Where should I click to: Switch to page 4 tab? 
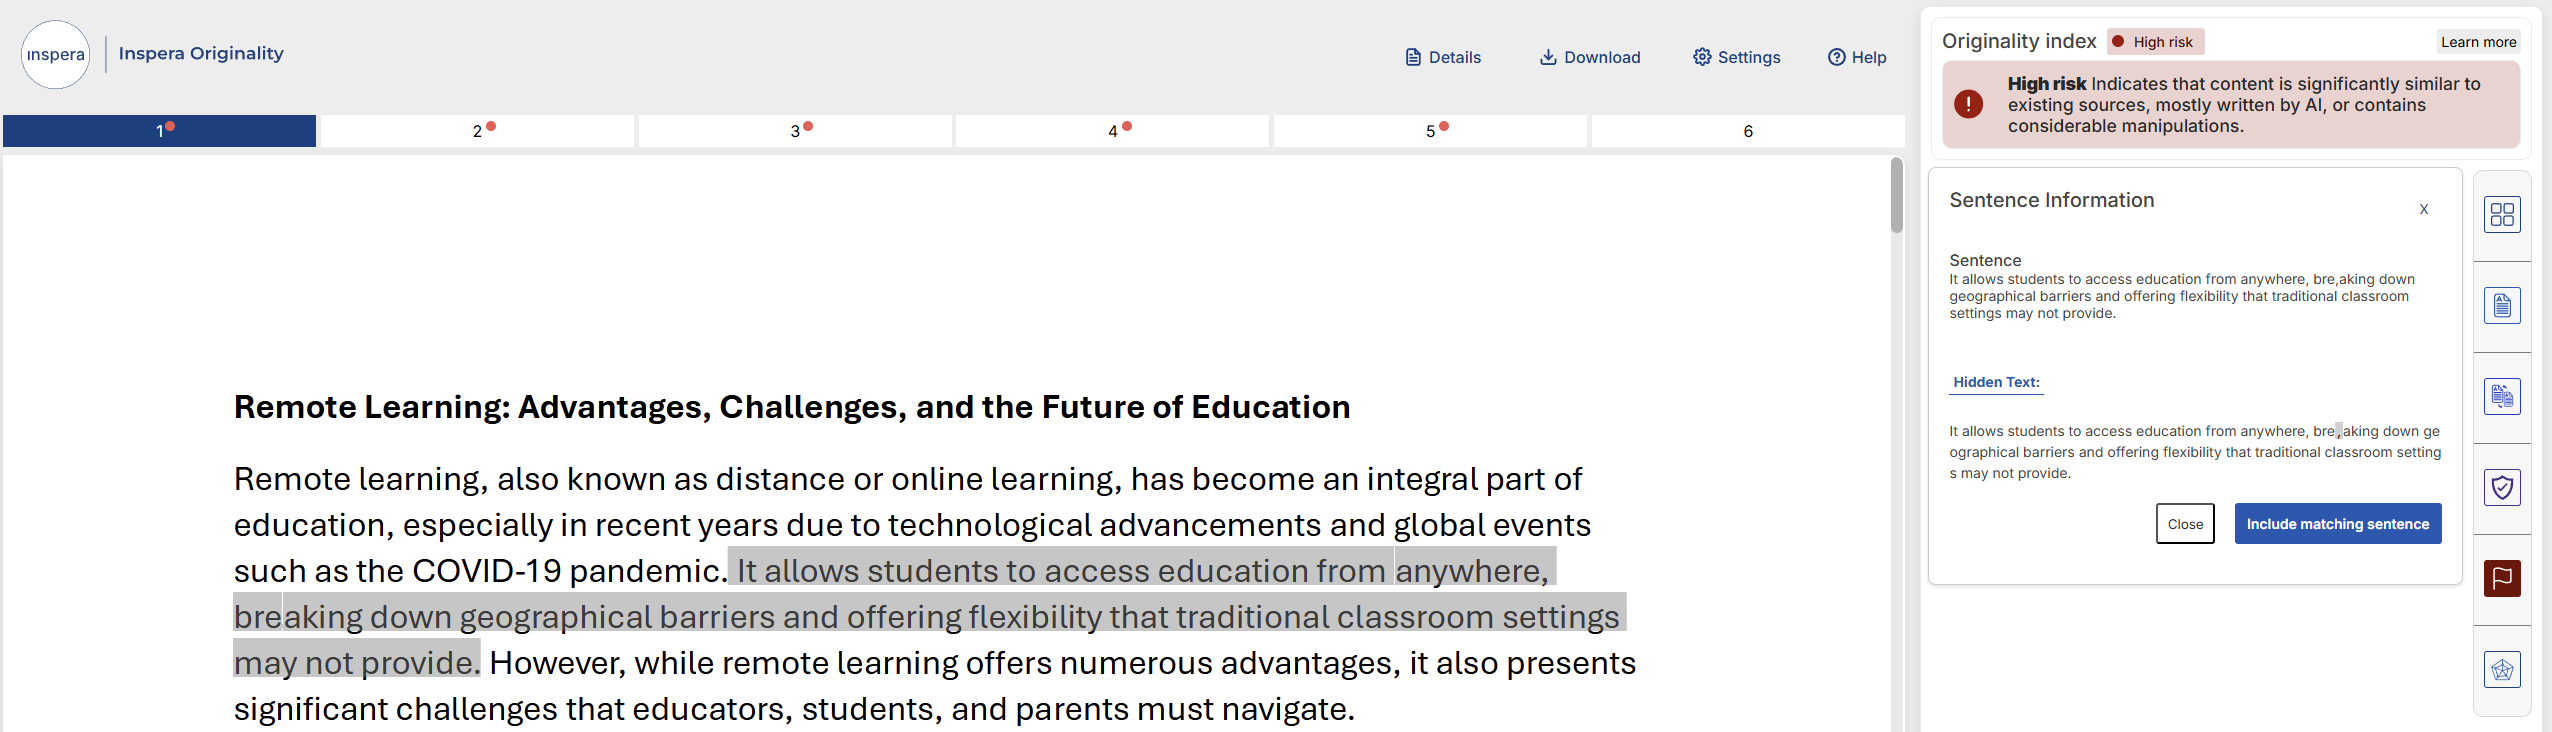pyautogui.click(x=1112, y=131)
